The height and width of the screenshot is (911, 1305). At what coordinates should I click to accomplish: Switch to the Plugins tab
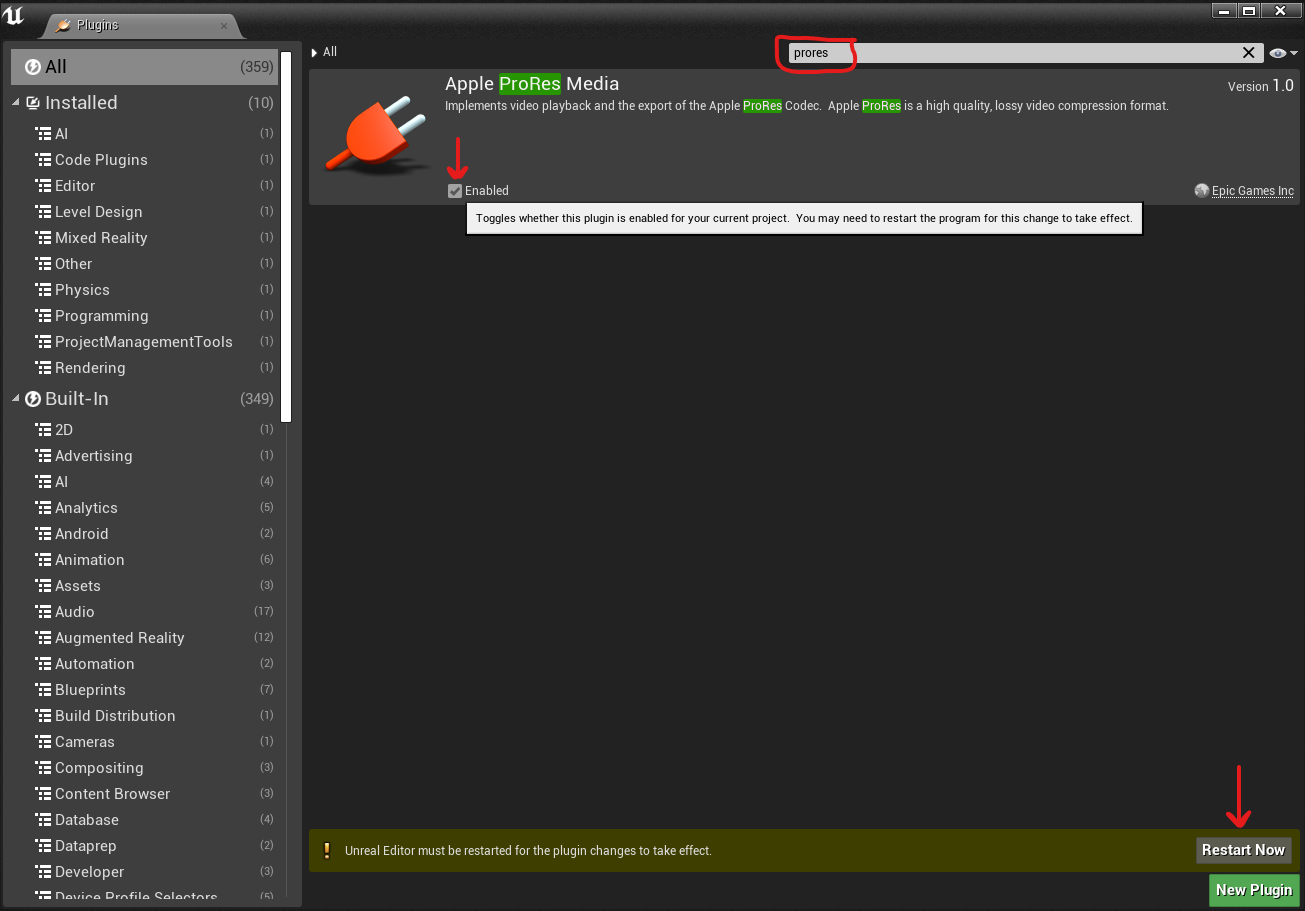coord(142,25)
